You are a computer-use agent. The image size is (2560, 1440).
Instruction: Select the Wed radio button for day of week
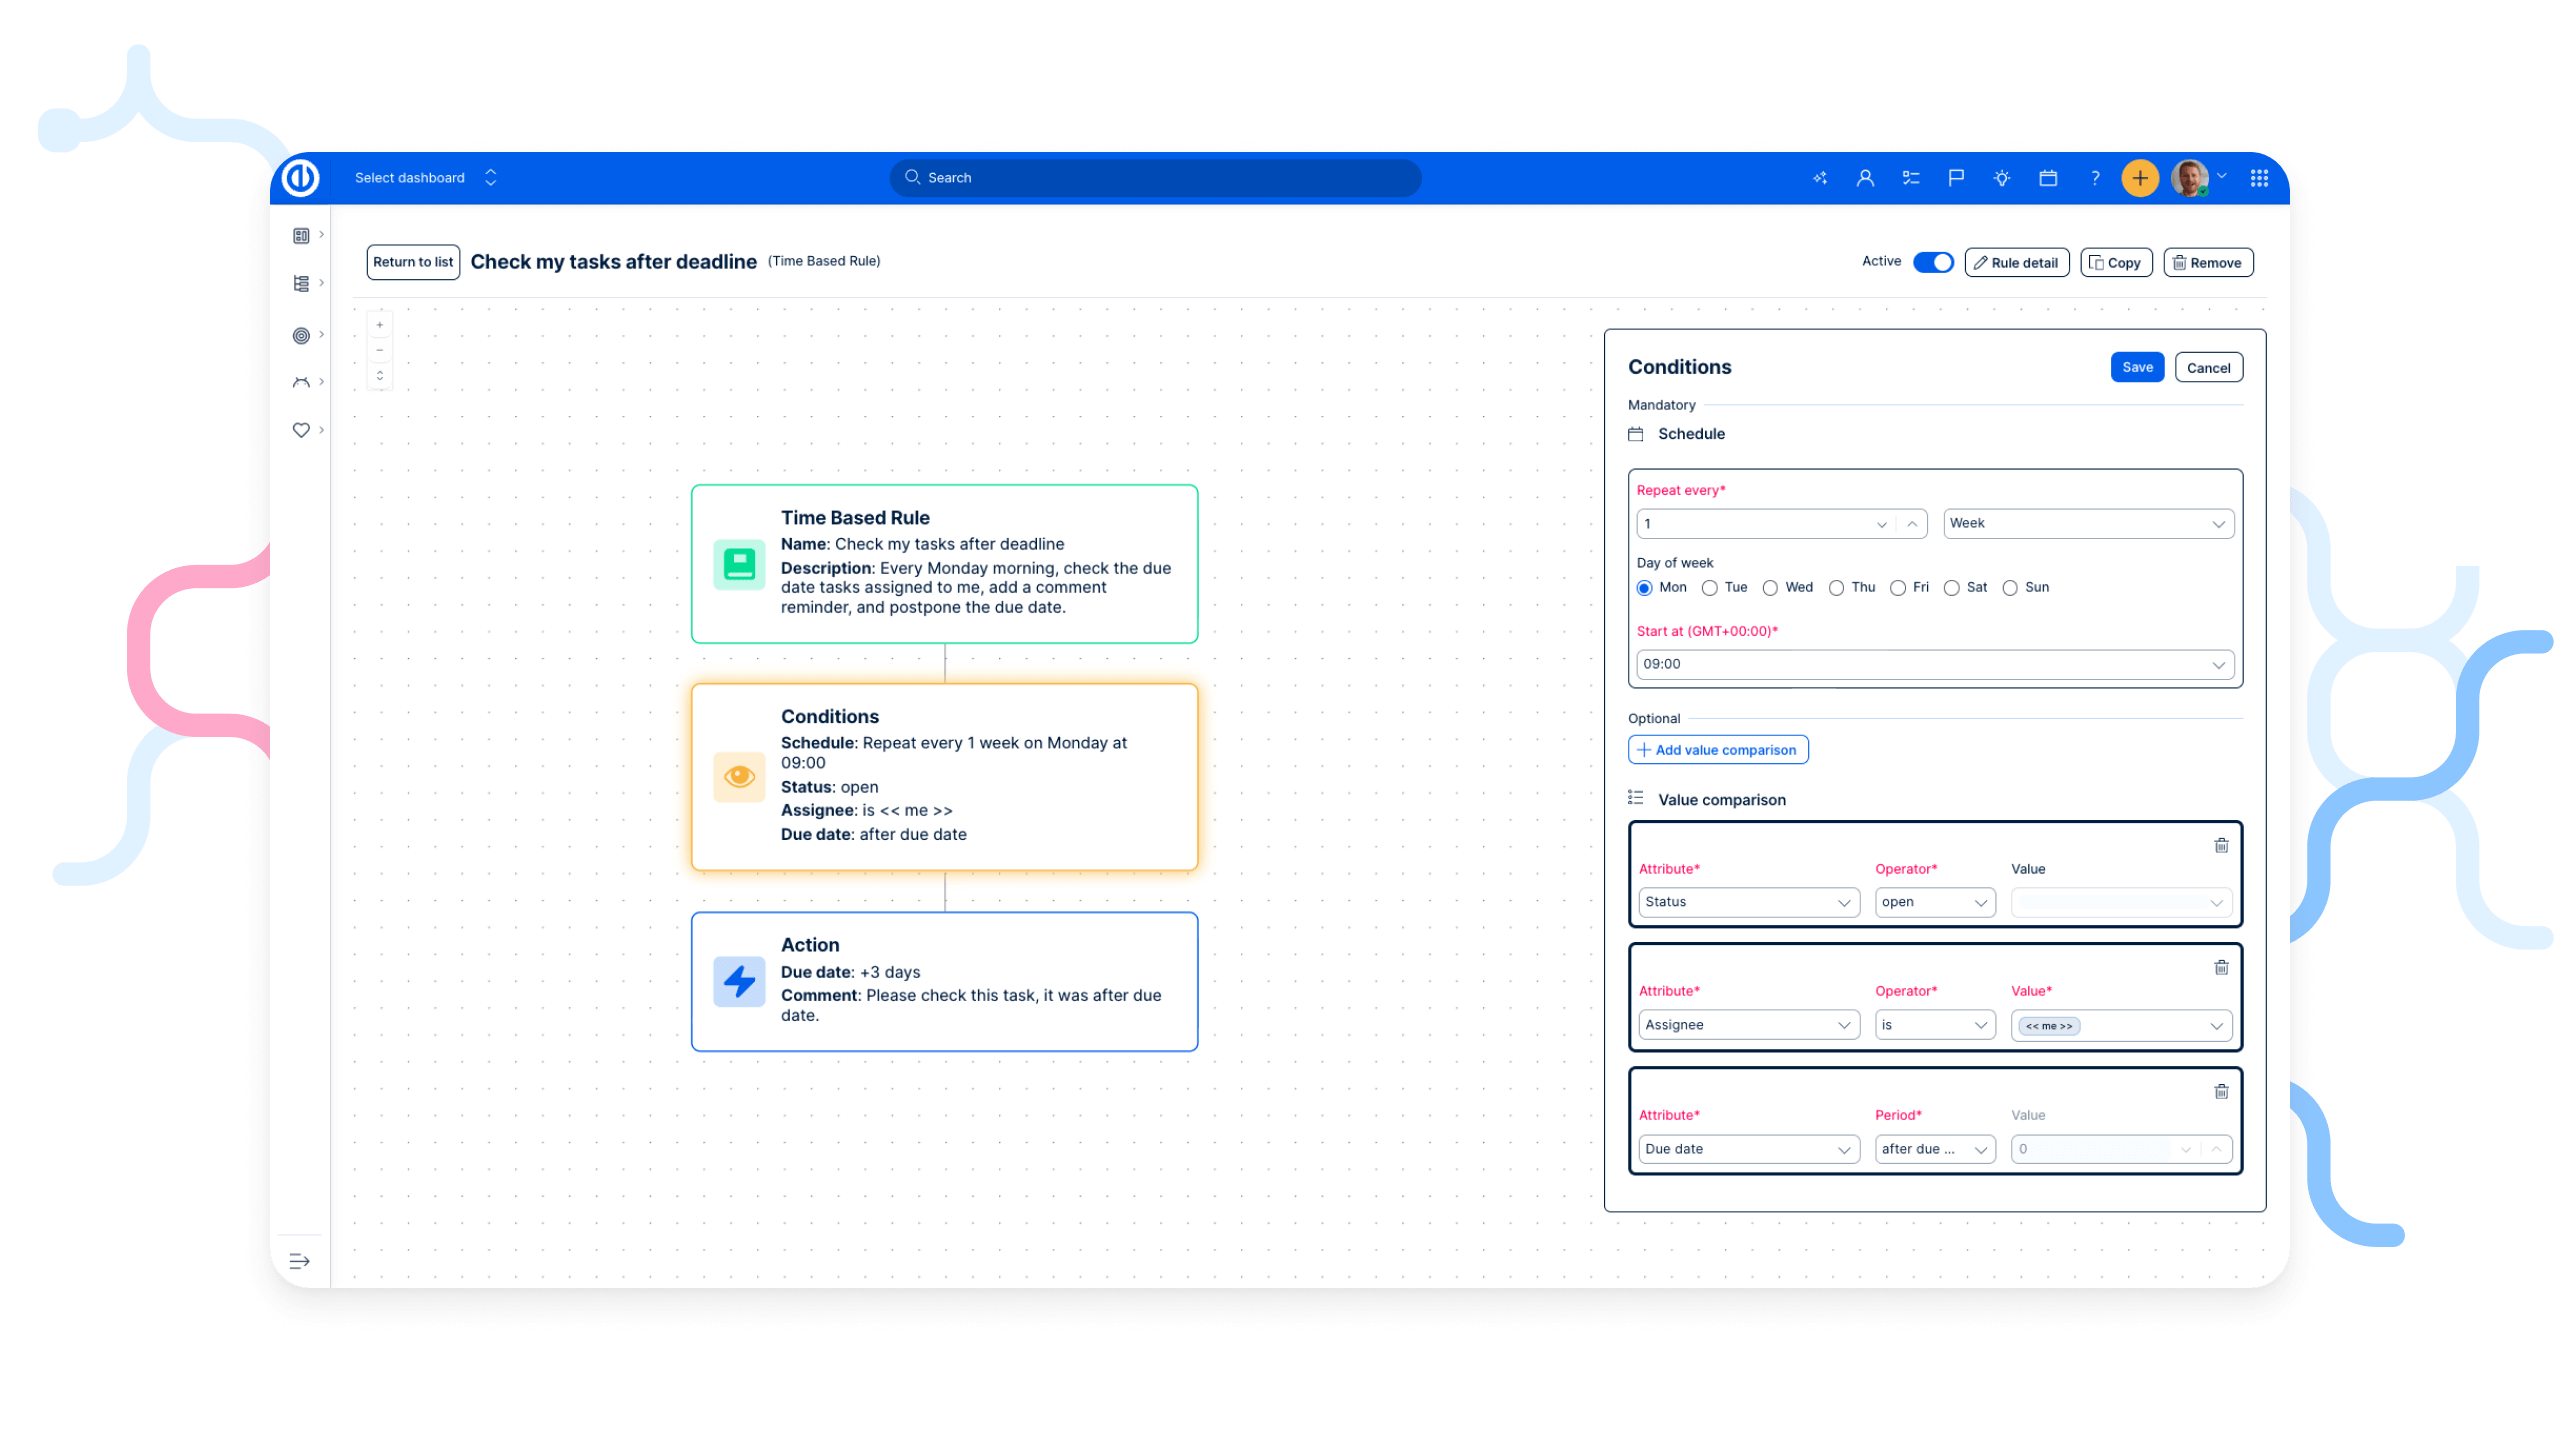tap(1770, 588)
